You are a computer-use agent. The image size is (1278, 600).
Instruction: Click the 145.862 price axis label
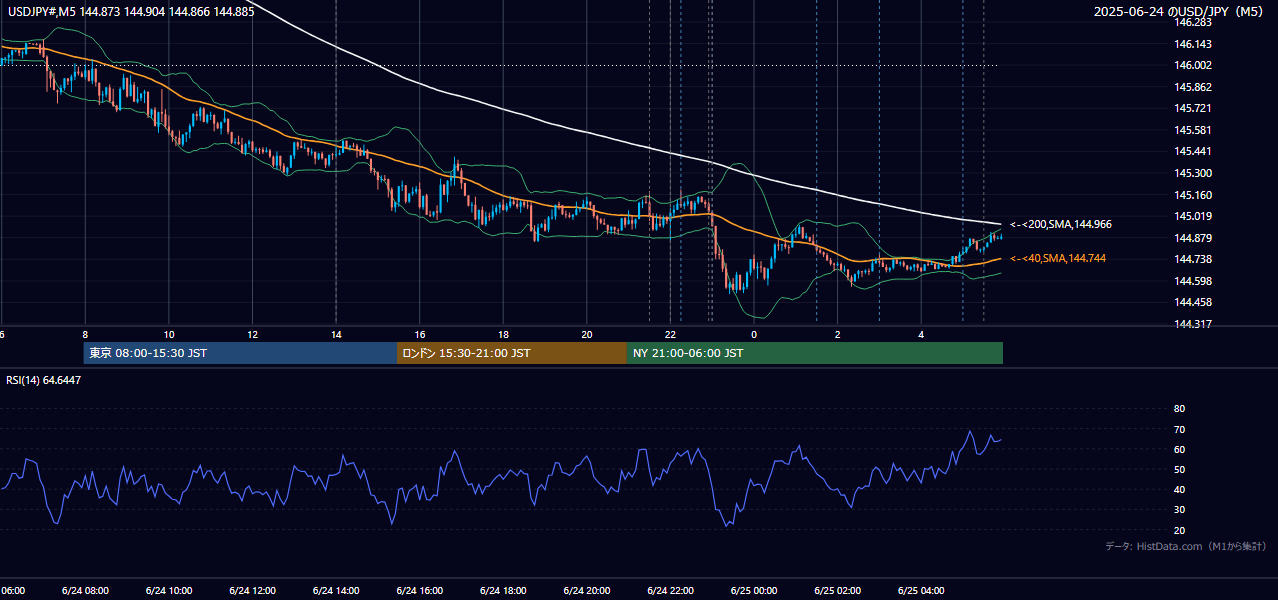(1194, 87)
